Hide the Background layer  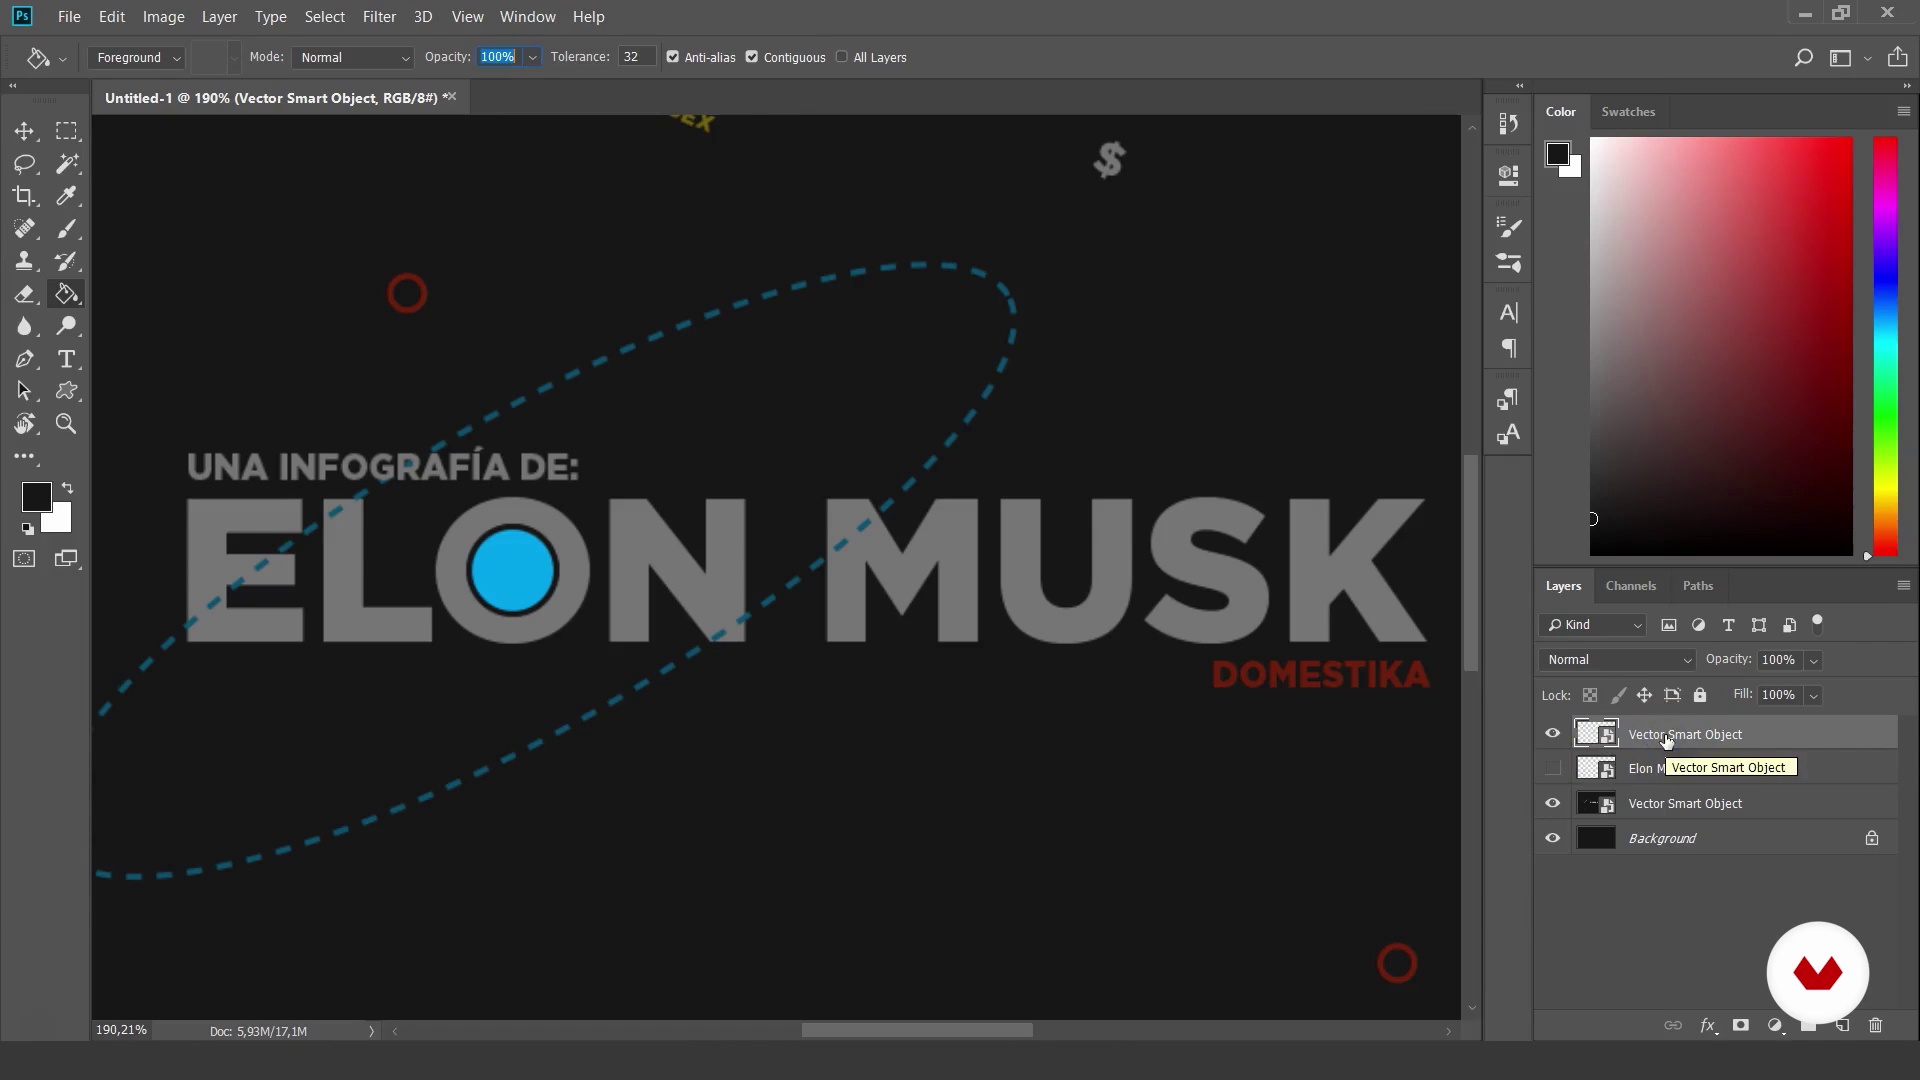pyautogui.click(x=1552, y=838)
